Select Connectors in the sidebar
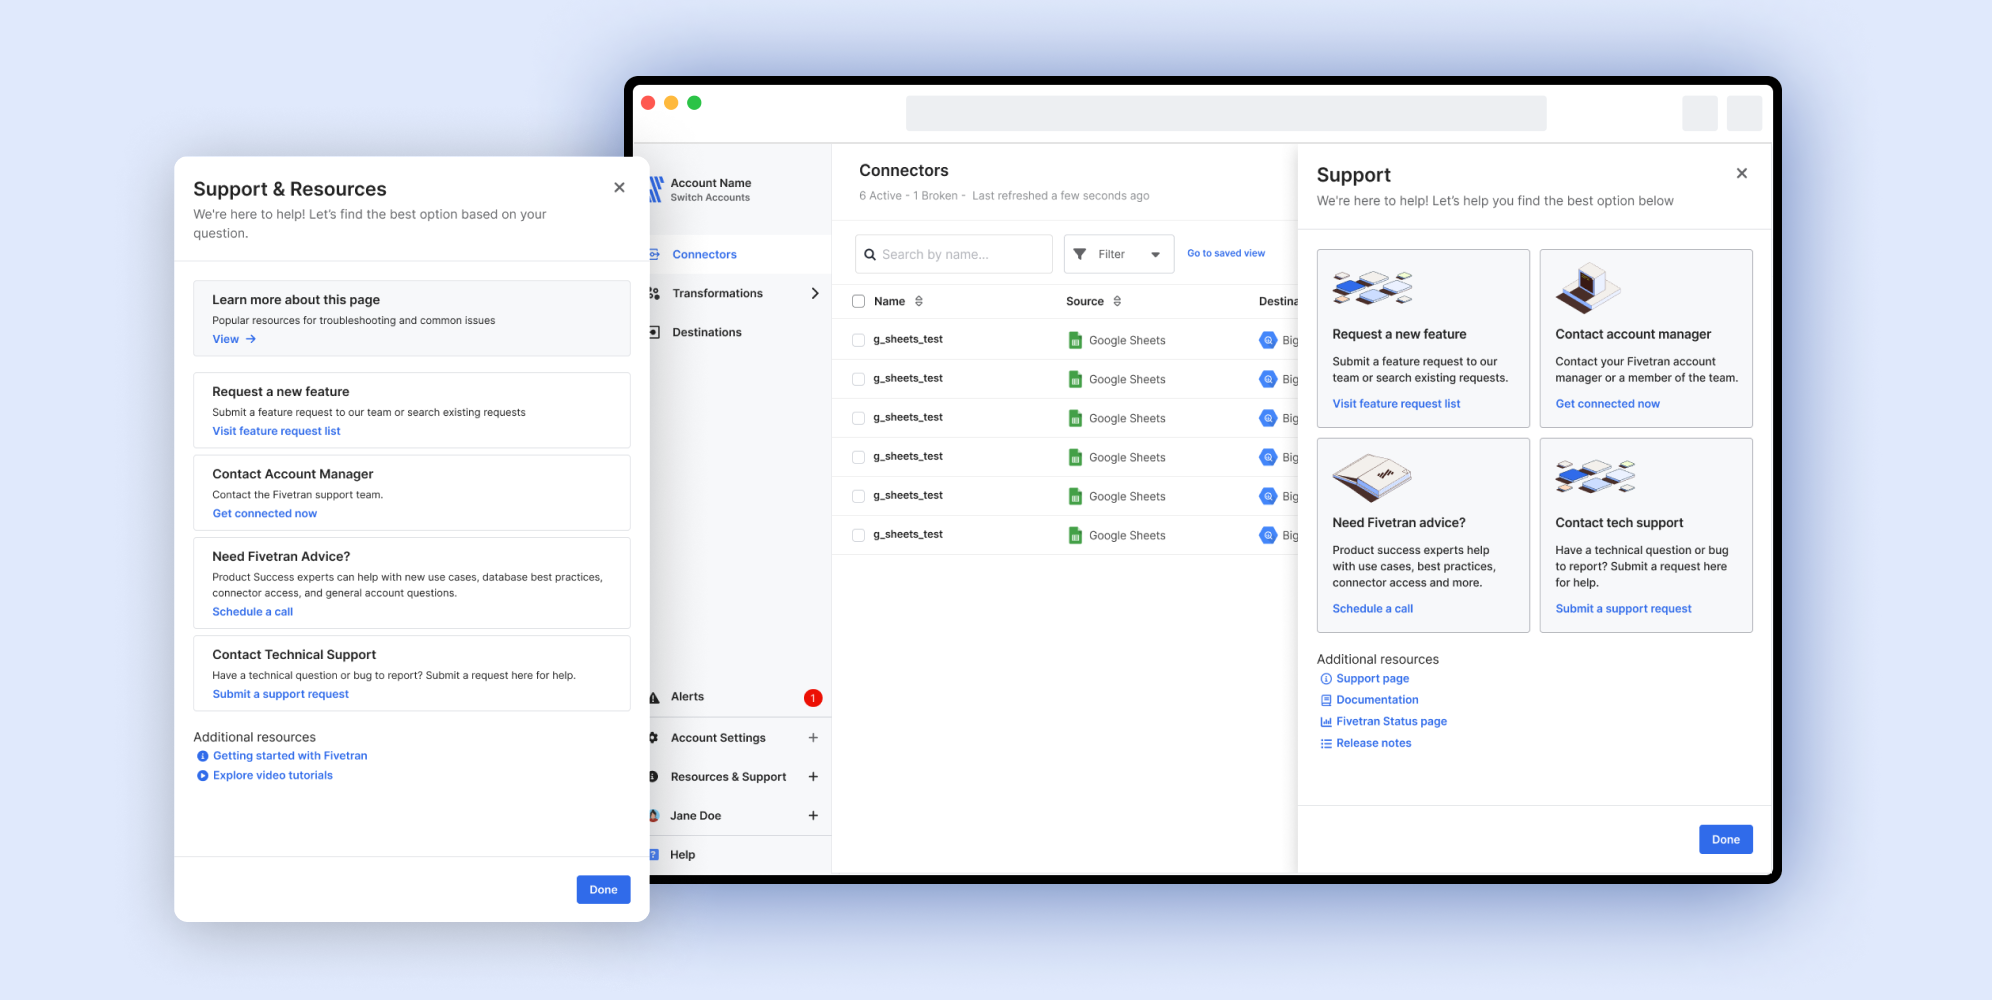This screenshot has height=1000, width=1992. tap(704, 254)
